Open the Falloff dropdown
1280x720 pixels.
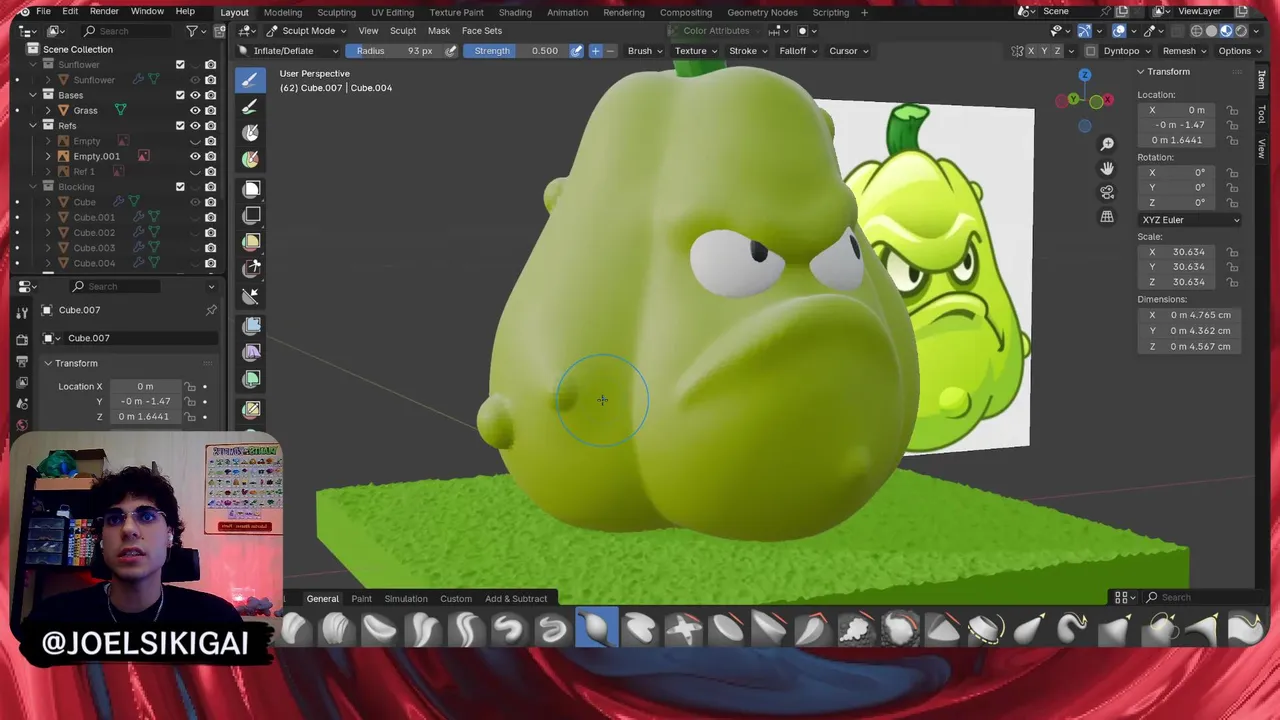[x=798, y=51]
